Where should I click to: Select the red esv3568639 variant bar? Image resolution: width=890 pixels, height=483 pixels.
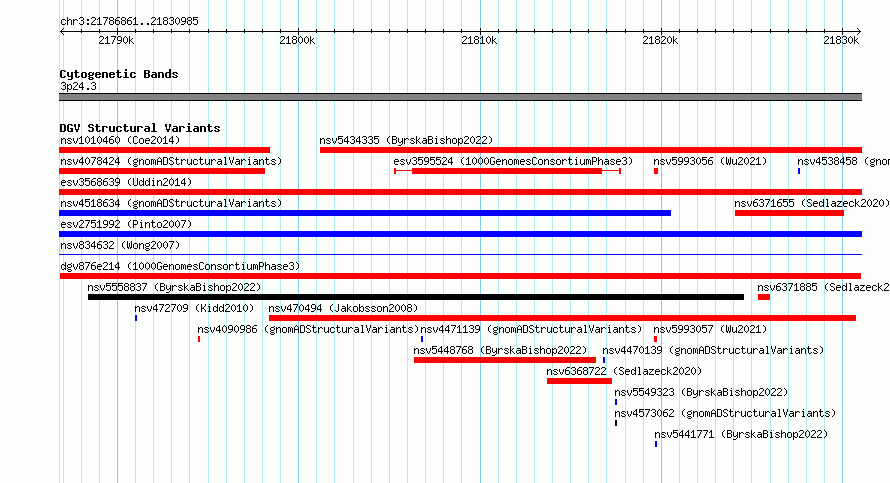point(461,192)
